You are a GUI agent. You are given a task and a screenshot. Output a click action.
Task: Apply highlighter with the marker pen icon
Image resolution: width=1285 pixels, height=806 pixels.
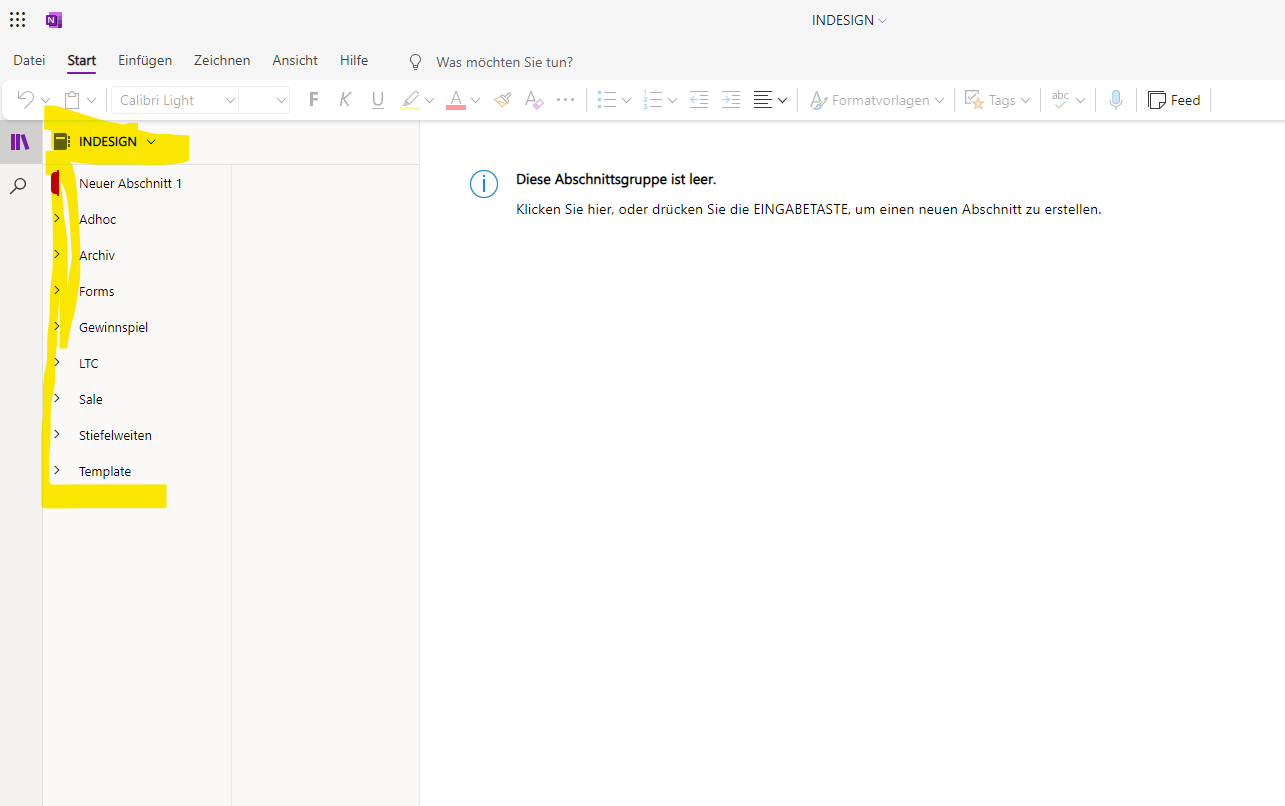[410, 100]
